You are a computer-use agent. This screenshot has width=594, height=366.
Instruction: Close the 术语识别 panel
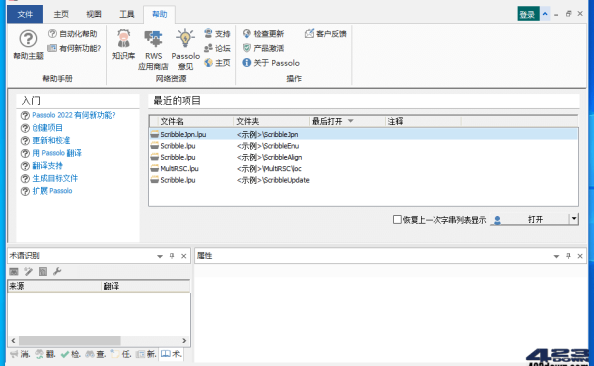[184, 256]
